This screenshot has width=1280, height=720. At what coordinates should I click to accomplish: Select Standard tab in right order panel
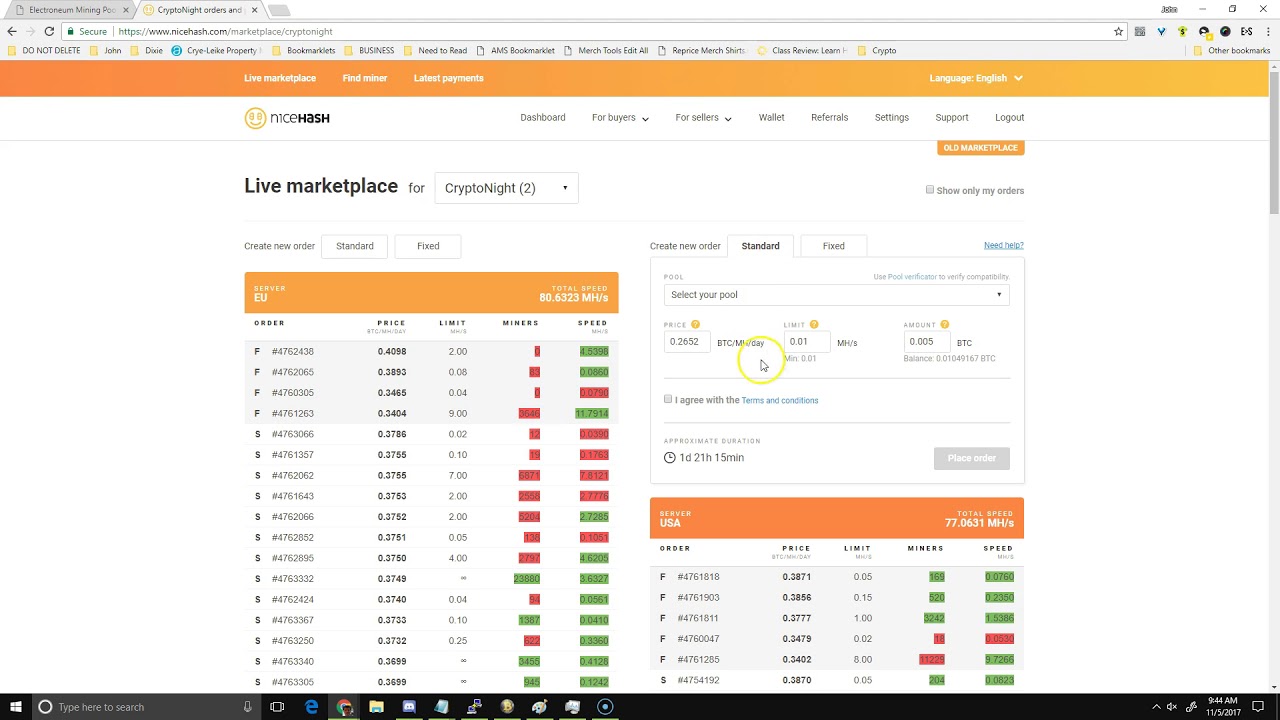pos(760,246)
